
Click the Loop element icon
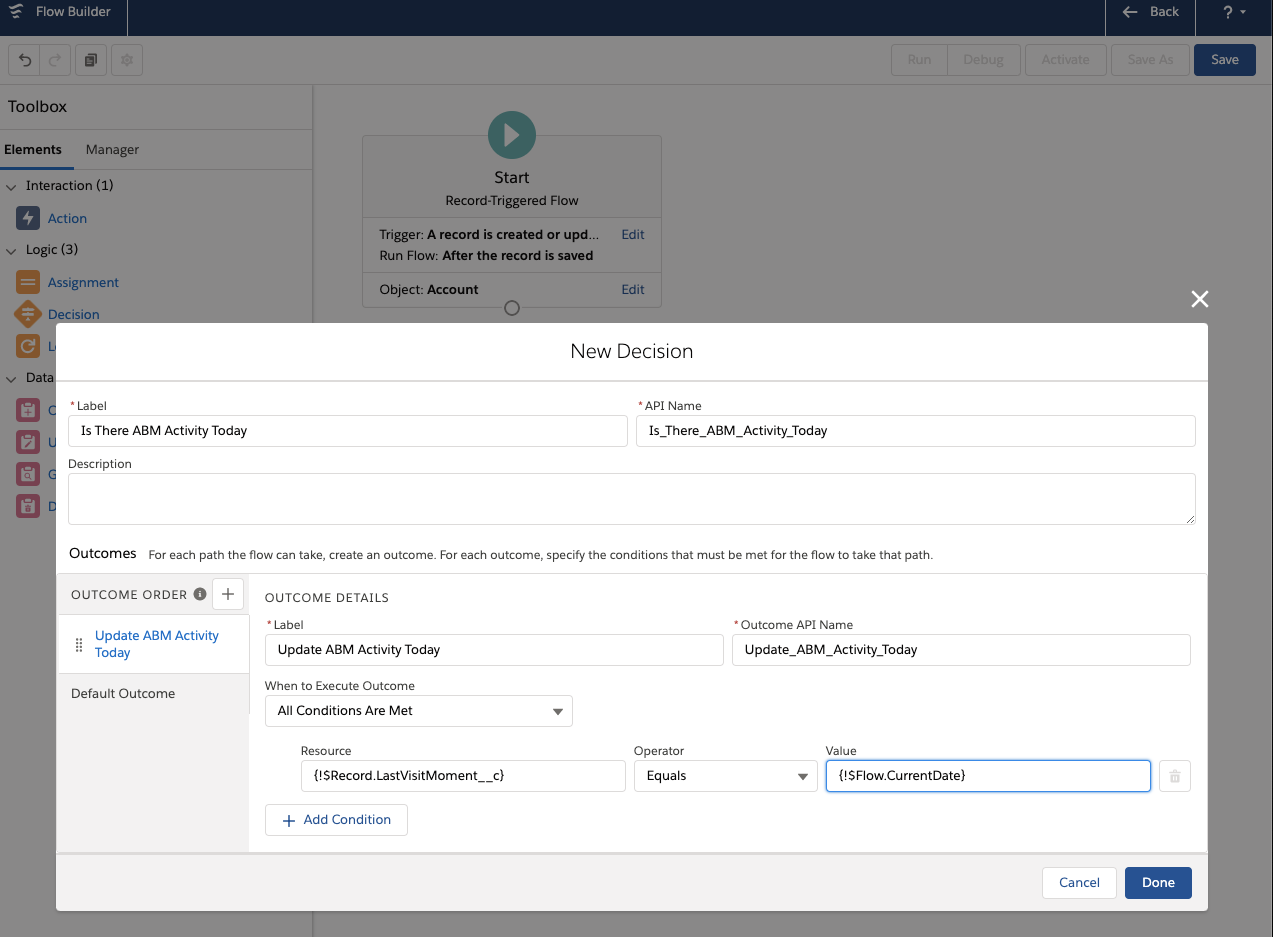28,346
